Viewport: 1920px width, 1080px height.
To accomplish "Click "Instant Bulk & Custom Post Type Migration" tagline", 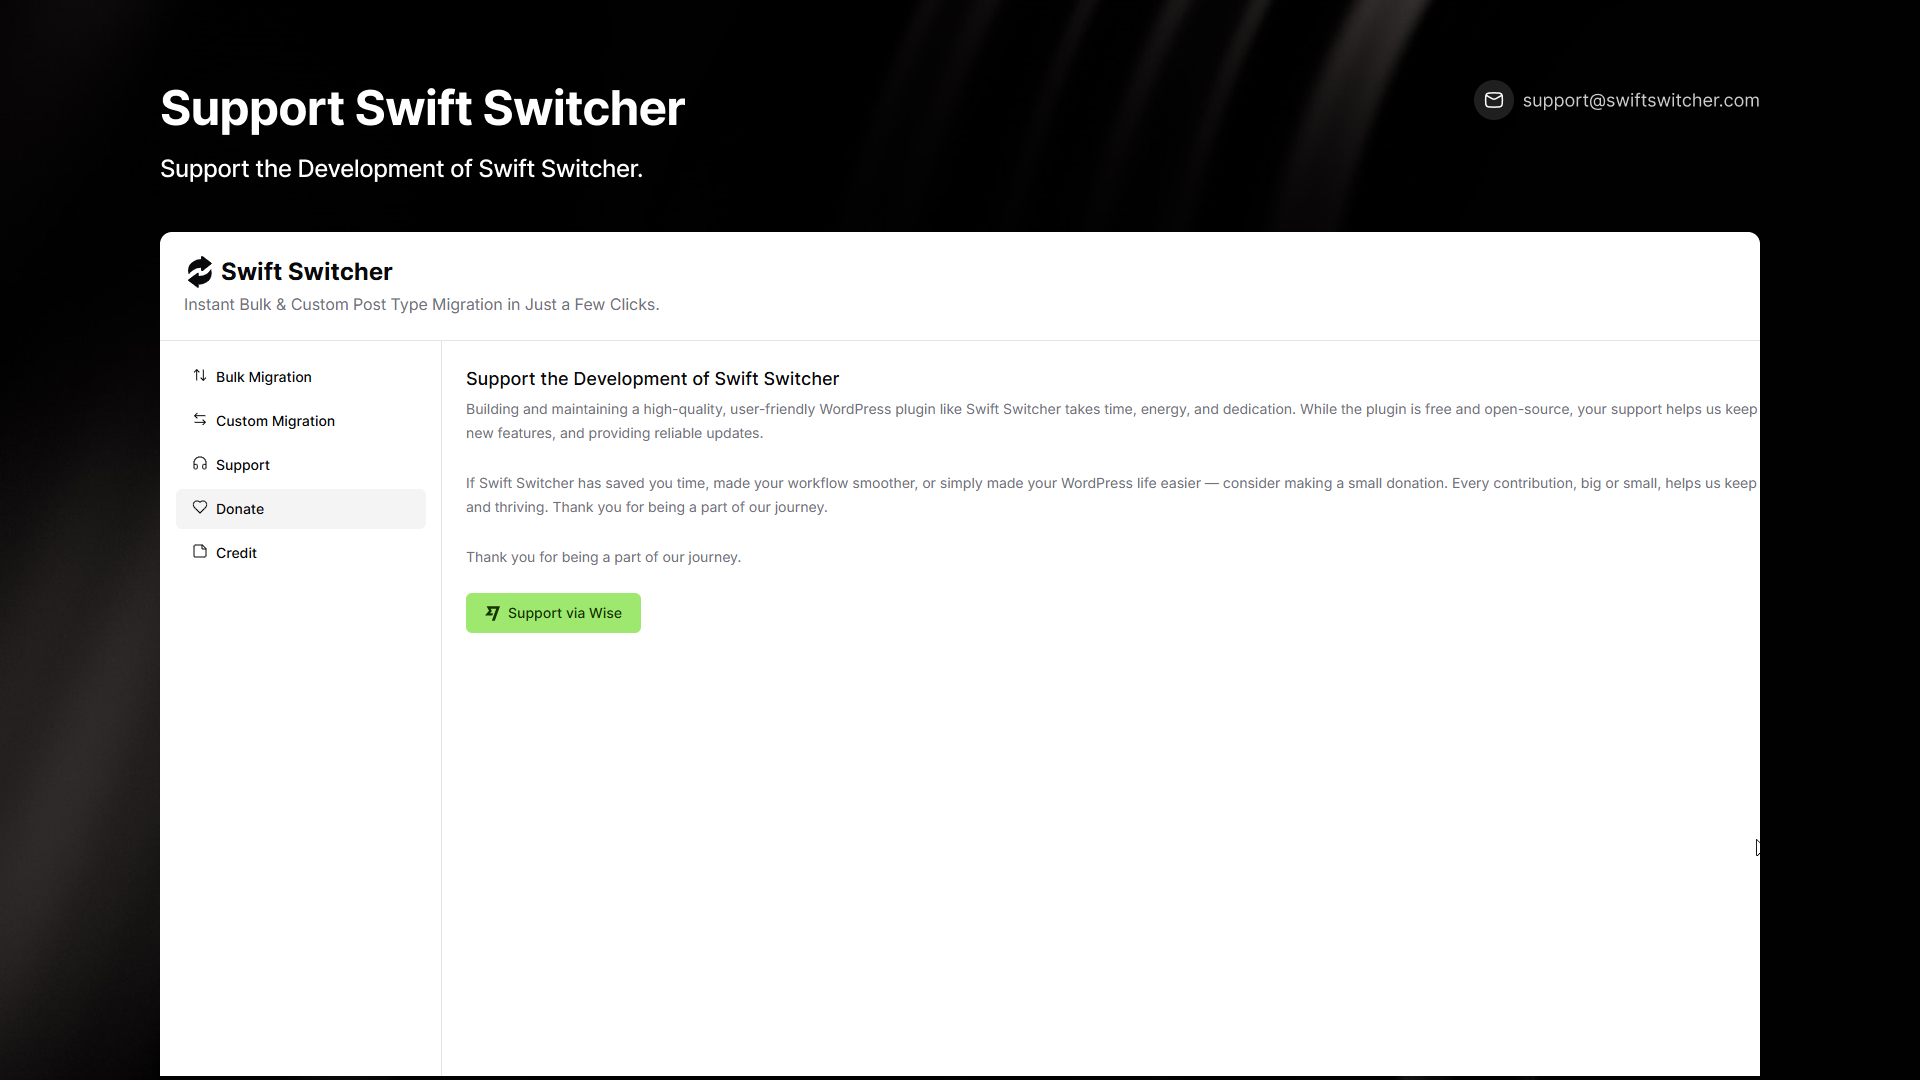I will [x=421, y=305].
